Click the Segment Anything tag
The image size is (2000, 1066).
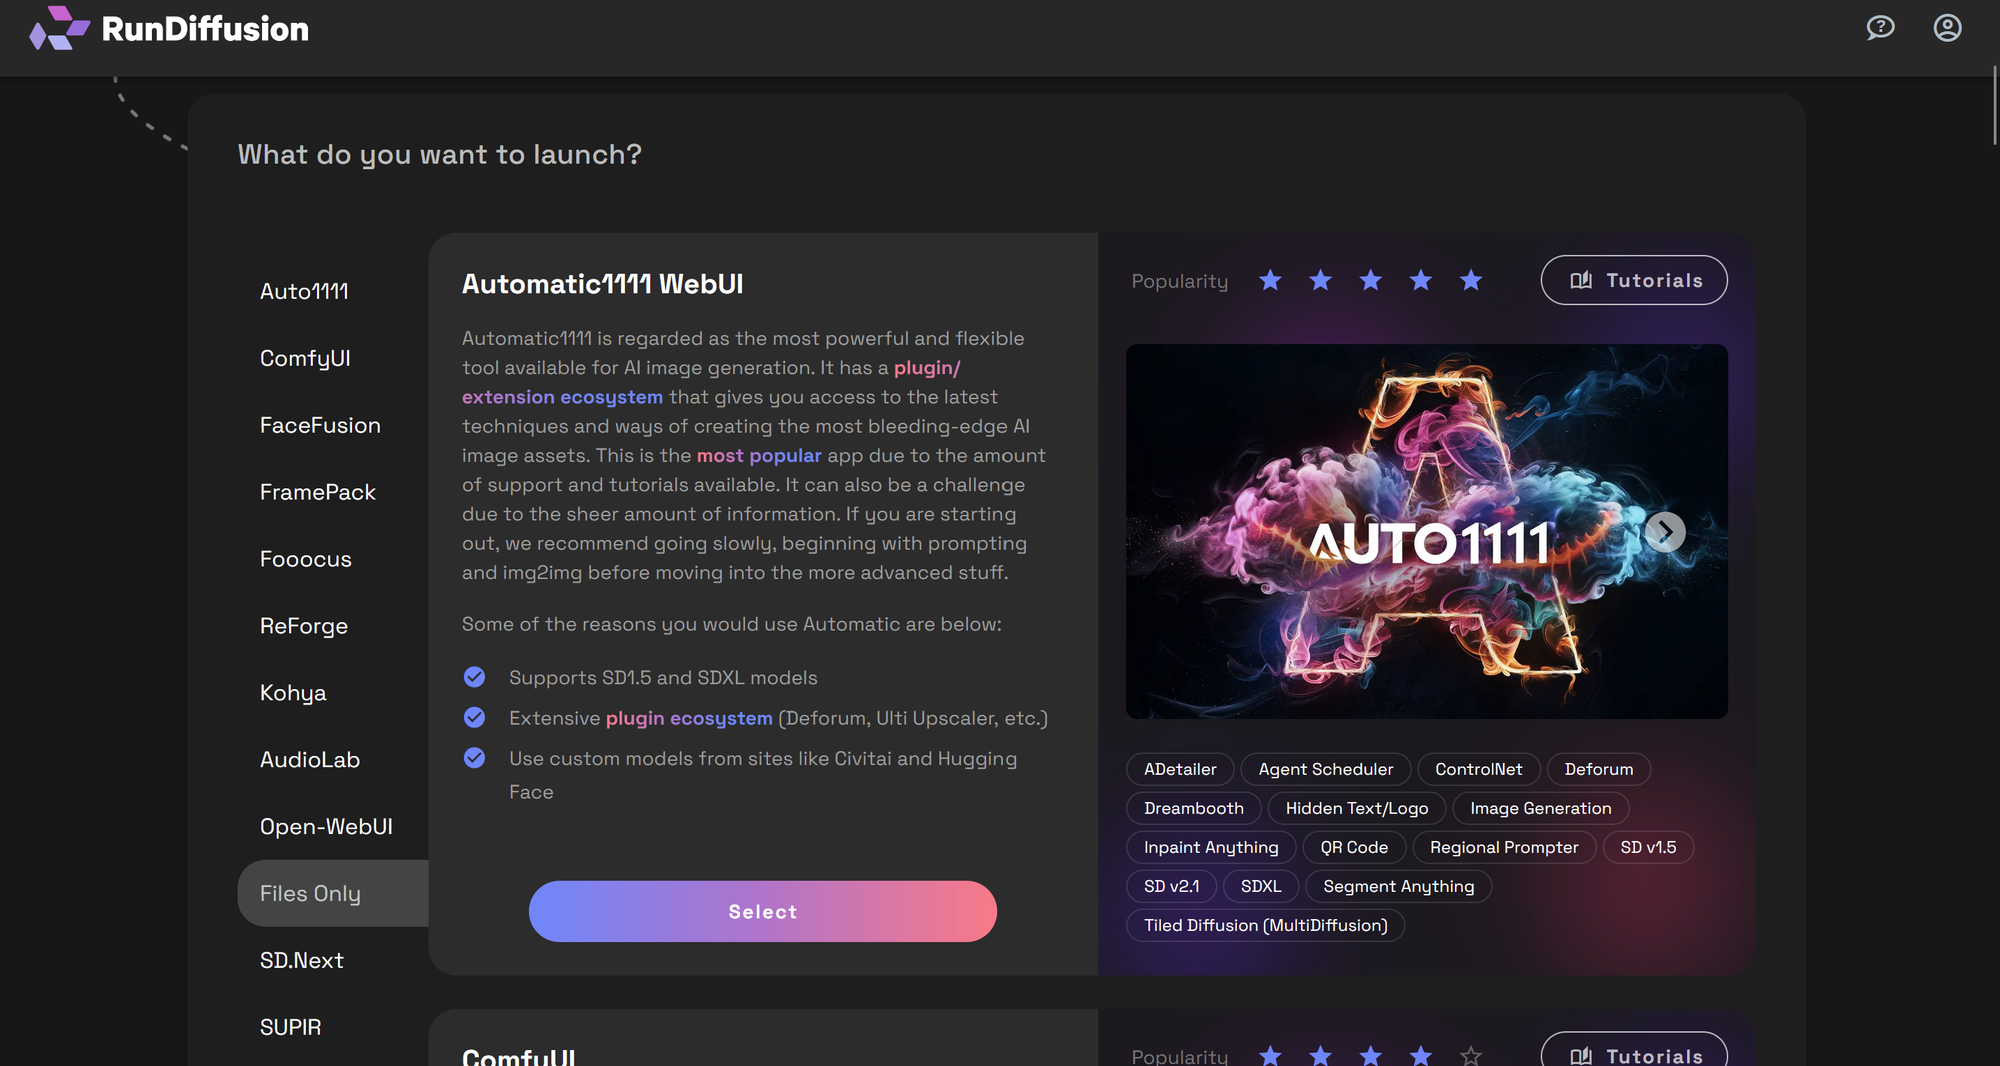coord(1399,886)
